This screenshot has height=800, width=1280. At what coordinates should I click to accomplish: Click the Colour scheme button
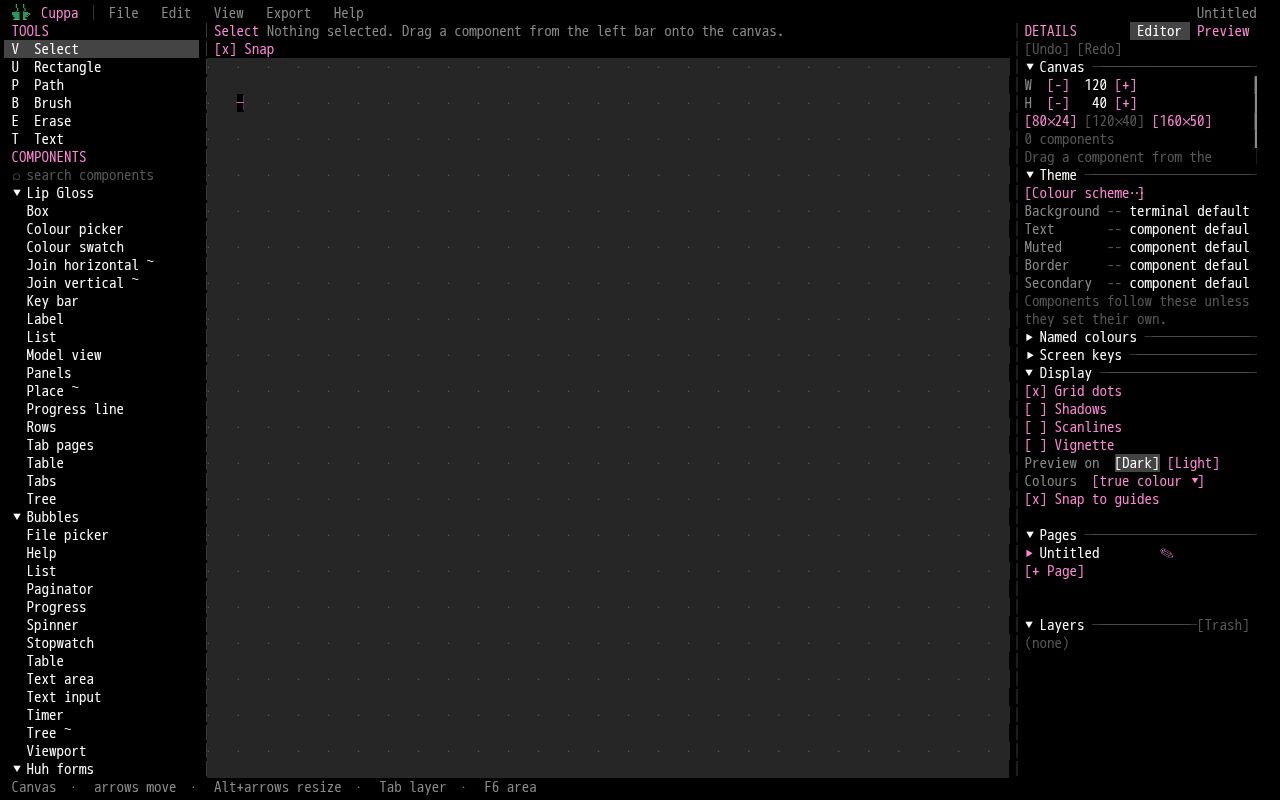click(x=1084, y=193)
